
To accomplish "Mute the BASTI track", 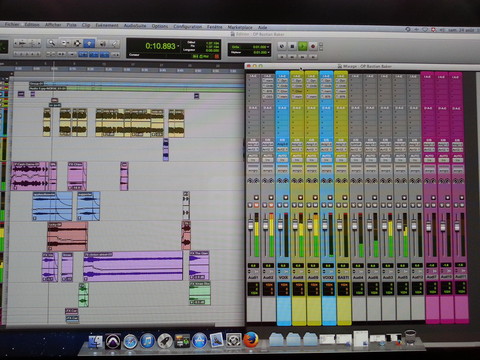I will tap(345, 205).
